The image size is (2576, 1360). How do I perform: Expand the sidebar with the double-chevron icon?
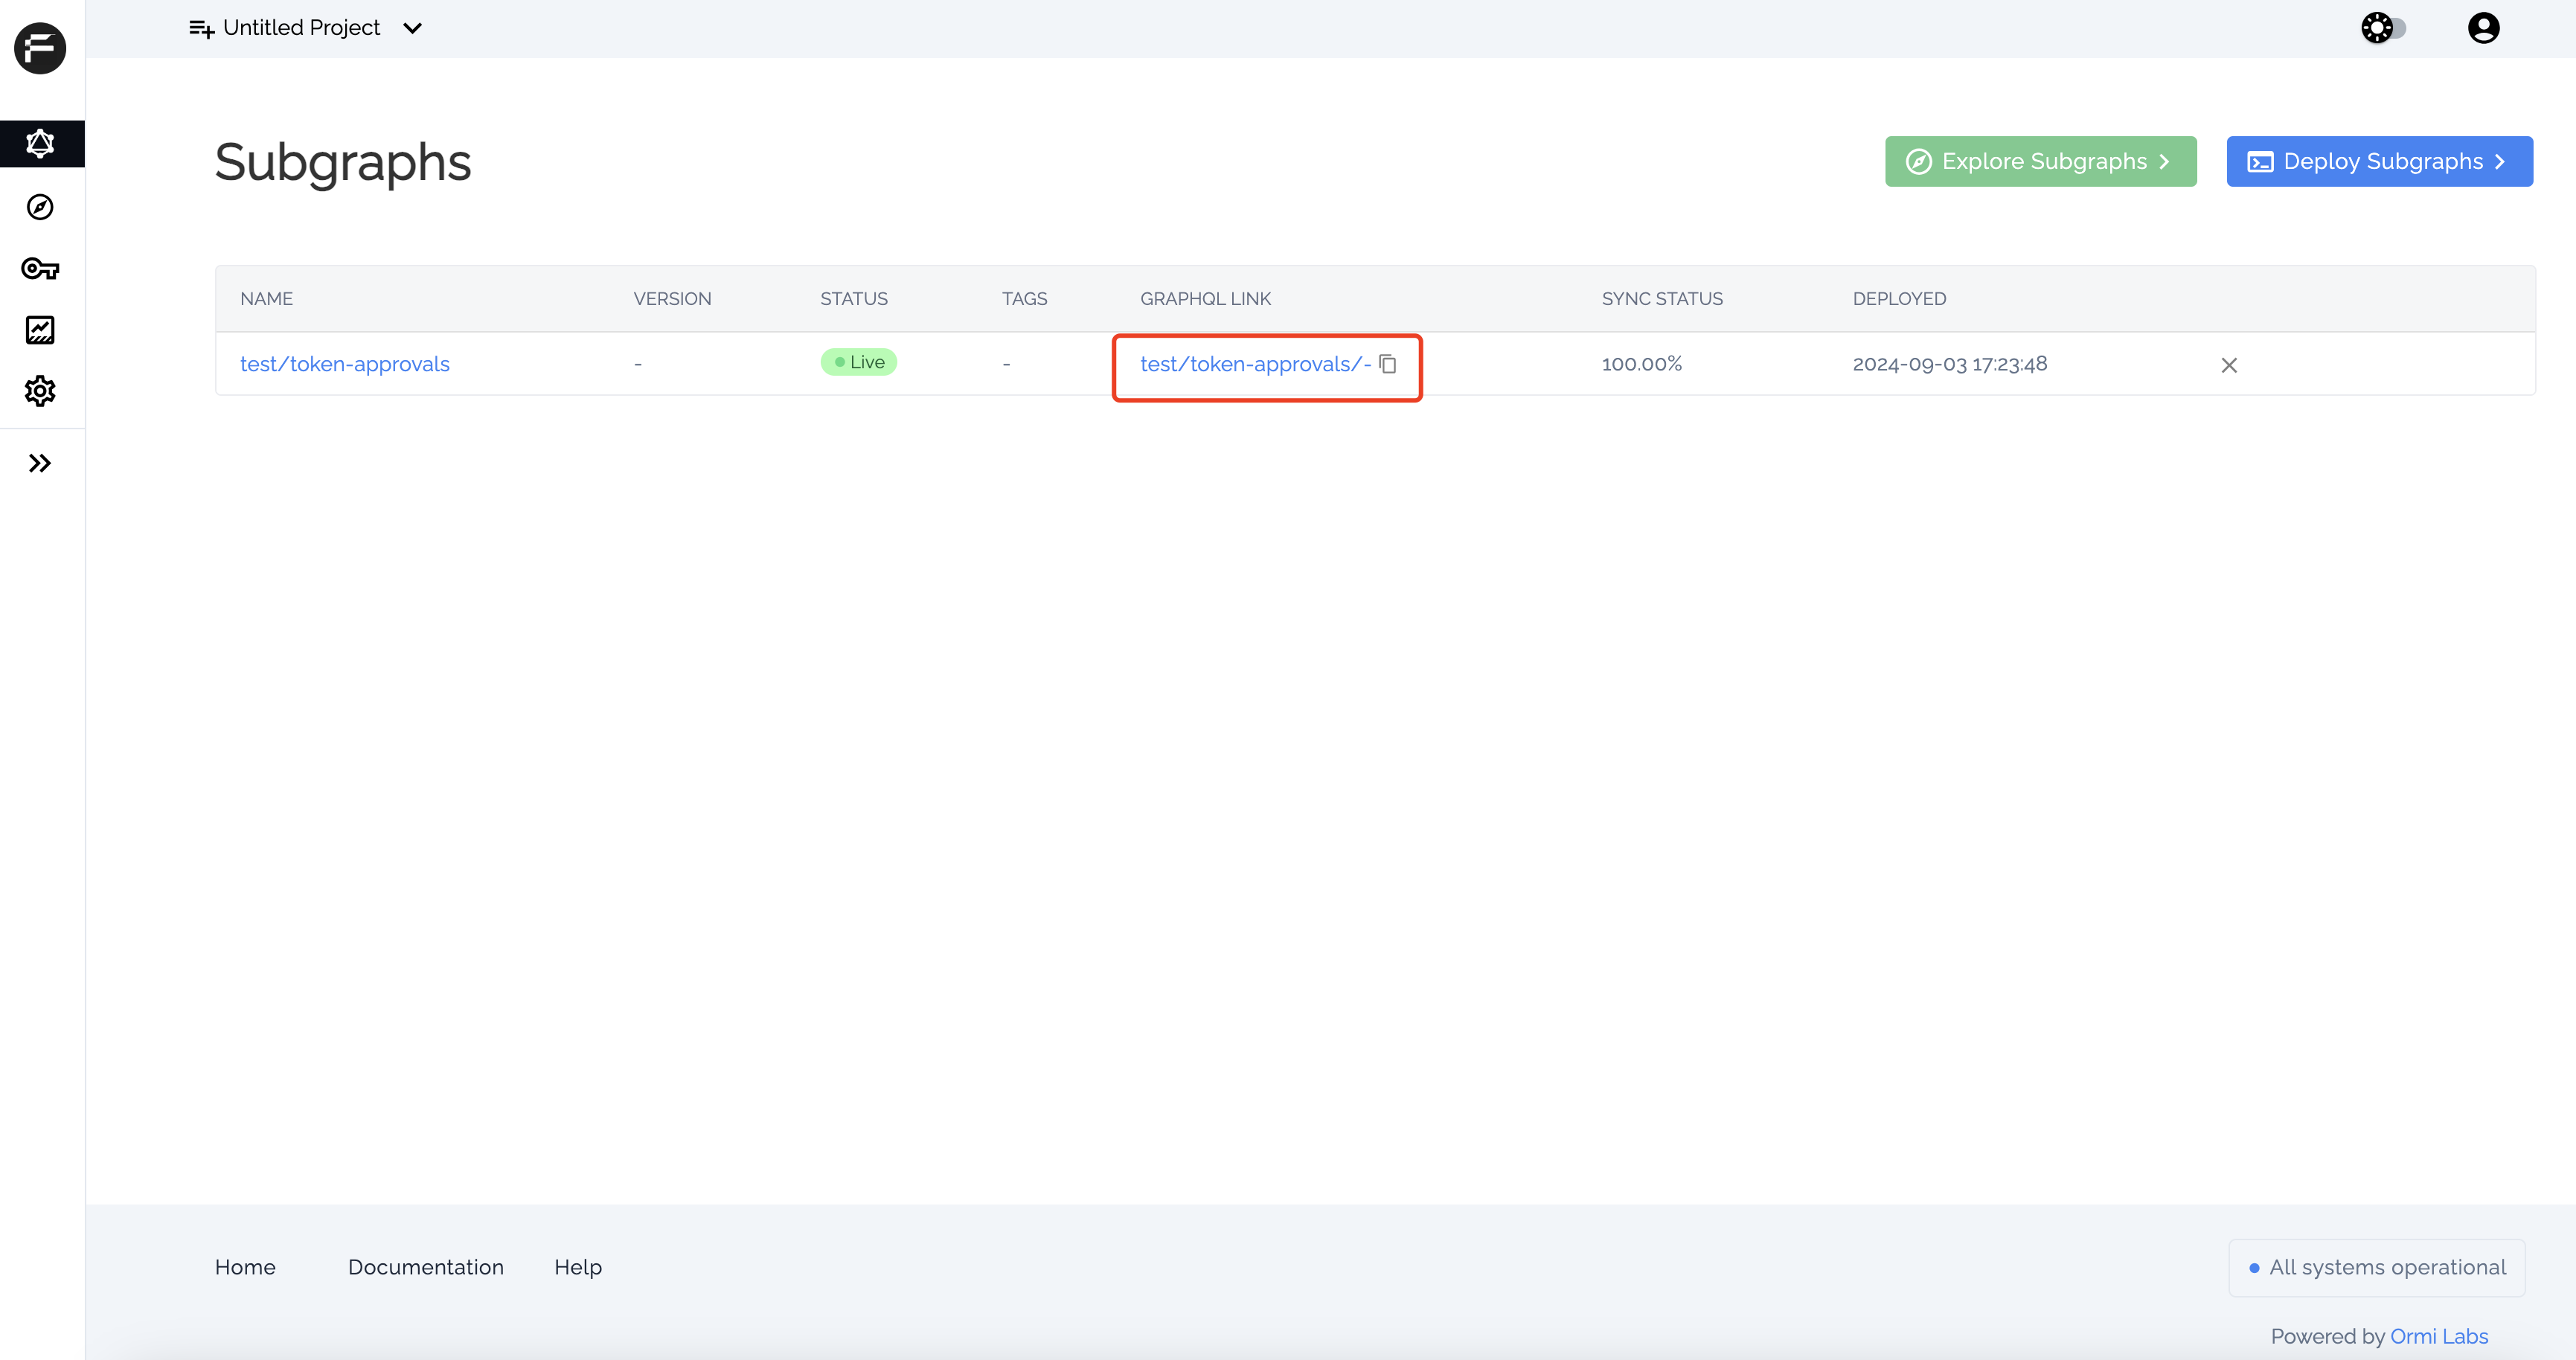click(x=40, y=463)
